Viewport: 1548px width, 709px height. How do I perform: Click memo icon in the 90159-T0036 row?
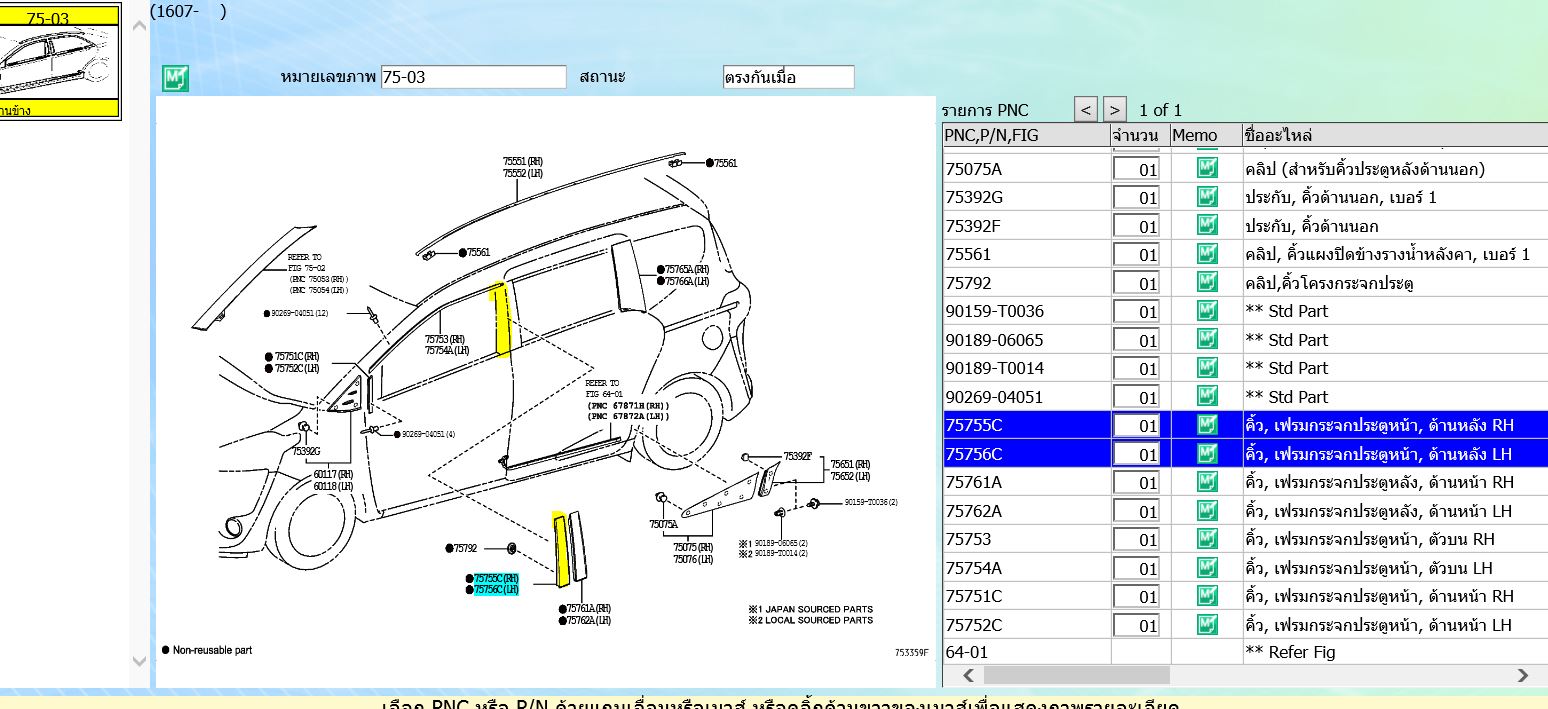pyautogui.click(x=1207, y=311)
